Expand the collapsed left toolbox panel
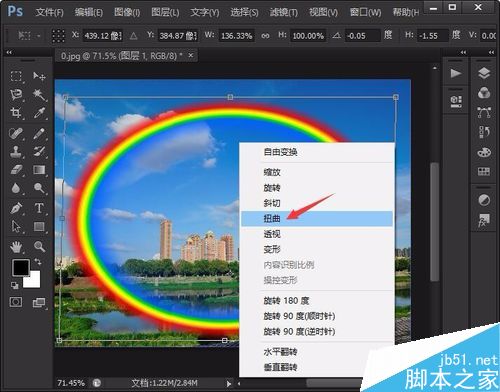500x392 pixels. point(9,52)
